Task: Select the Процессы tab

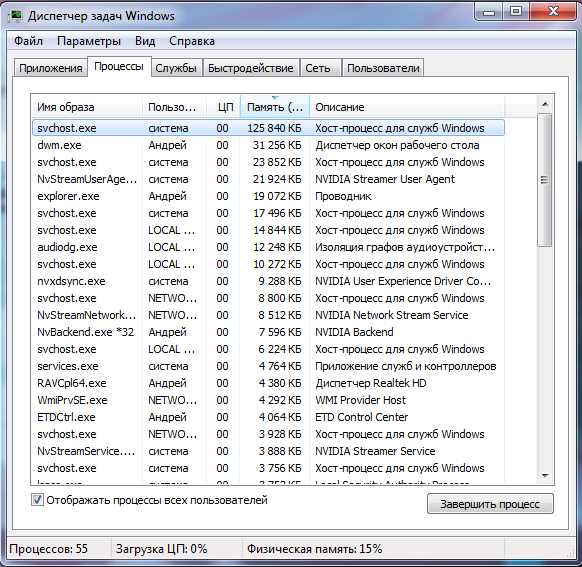Action: coord(119,66)
